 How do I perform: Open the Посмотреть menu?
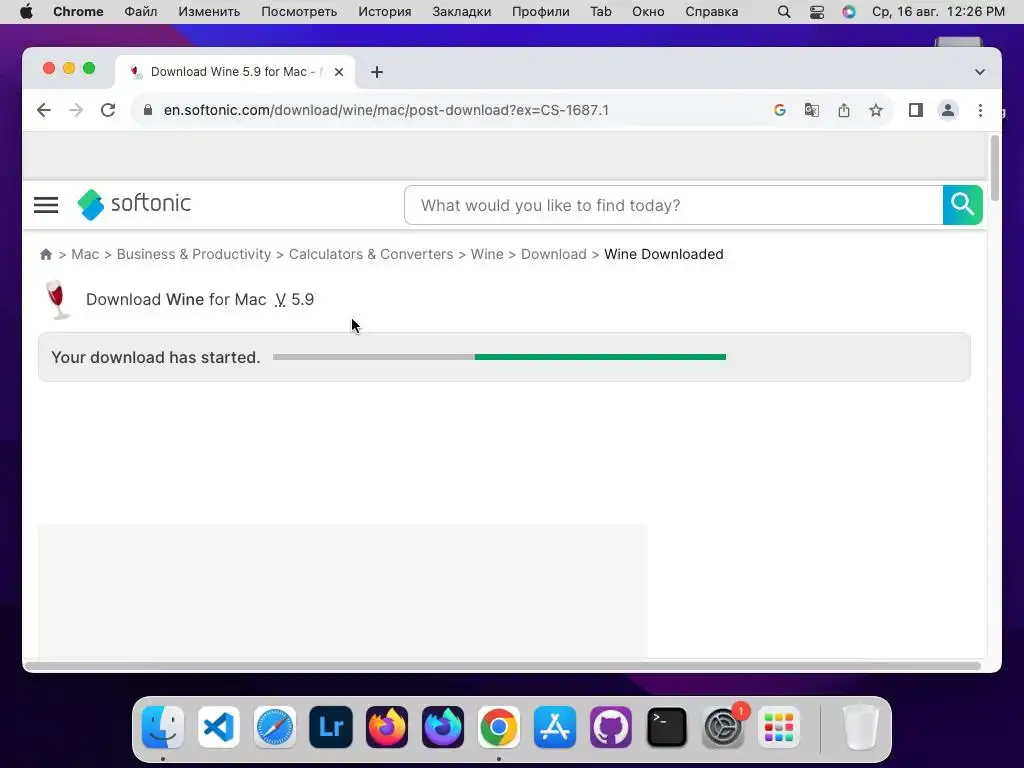tap(299, 12)
